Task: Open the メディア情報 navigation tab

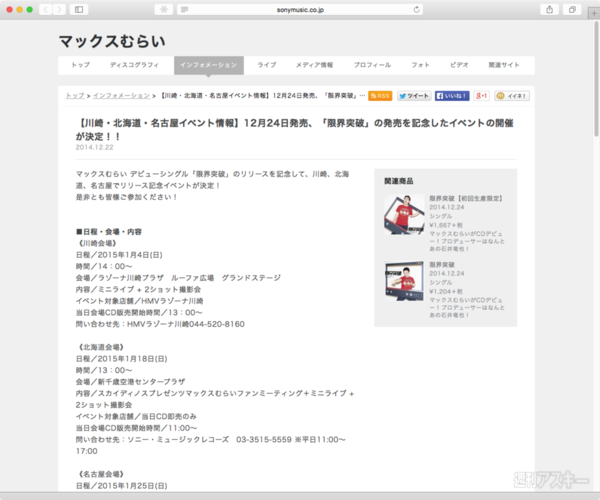Action: (x=314, y=65)
